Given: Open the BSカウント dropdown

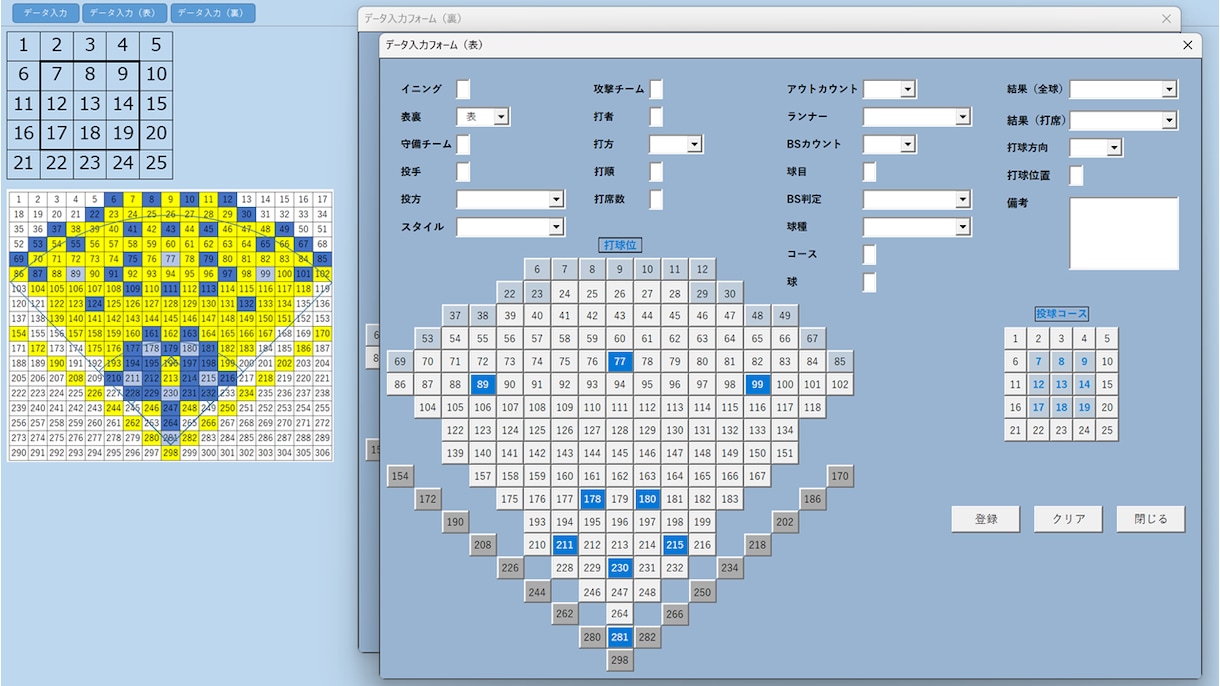Looking at the screenshot, I should (x=908, y=145).
